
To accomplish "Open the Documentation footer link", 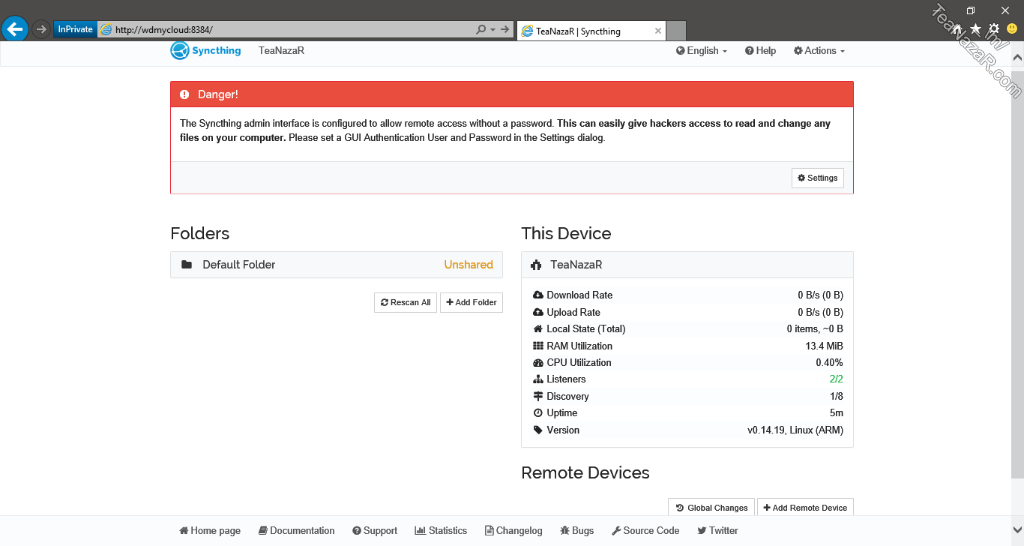I will 296,530.
